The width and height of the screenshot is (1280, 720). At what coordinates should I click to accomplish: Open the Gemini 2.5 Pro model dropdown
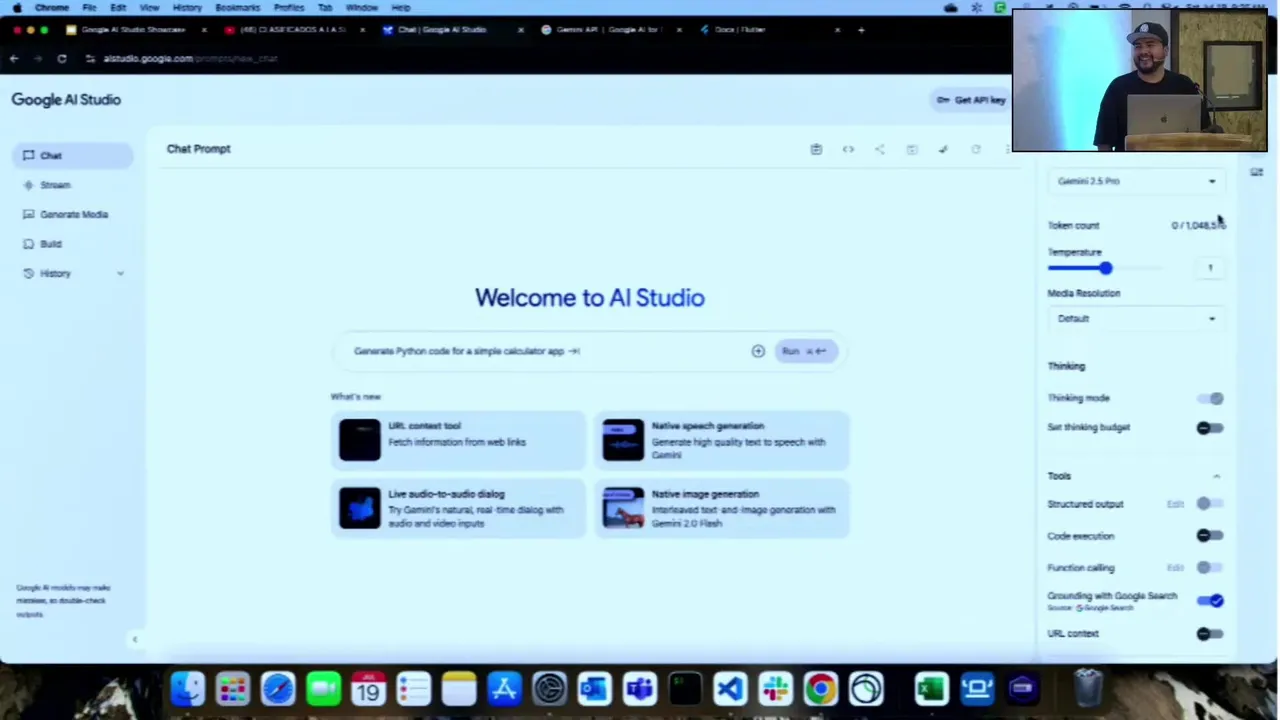(1136, 181)
